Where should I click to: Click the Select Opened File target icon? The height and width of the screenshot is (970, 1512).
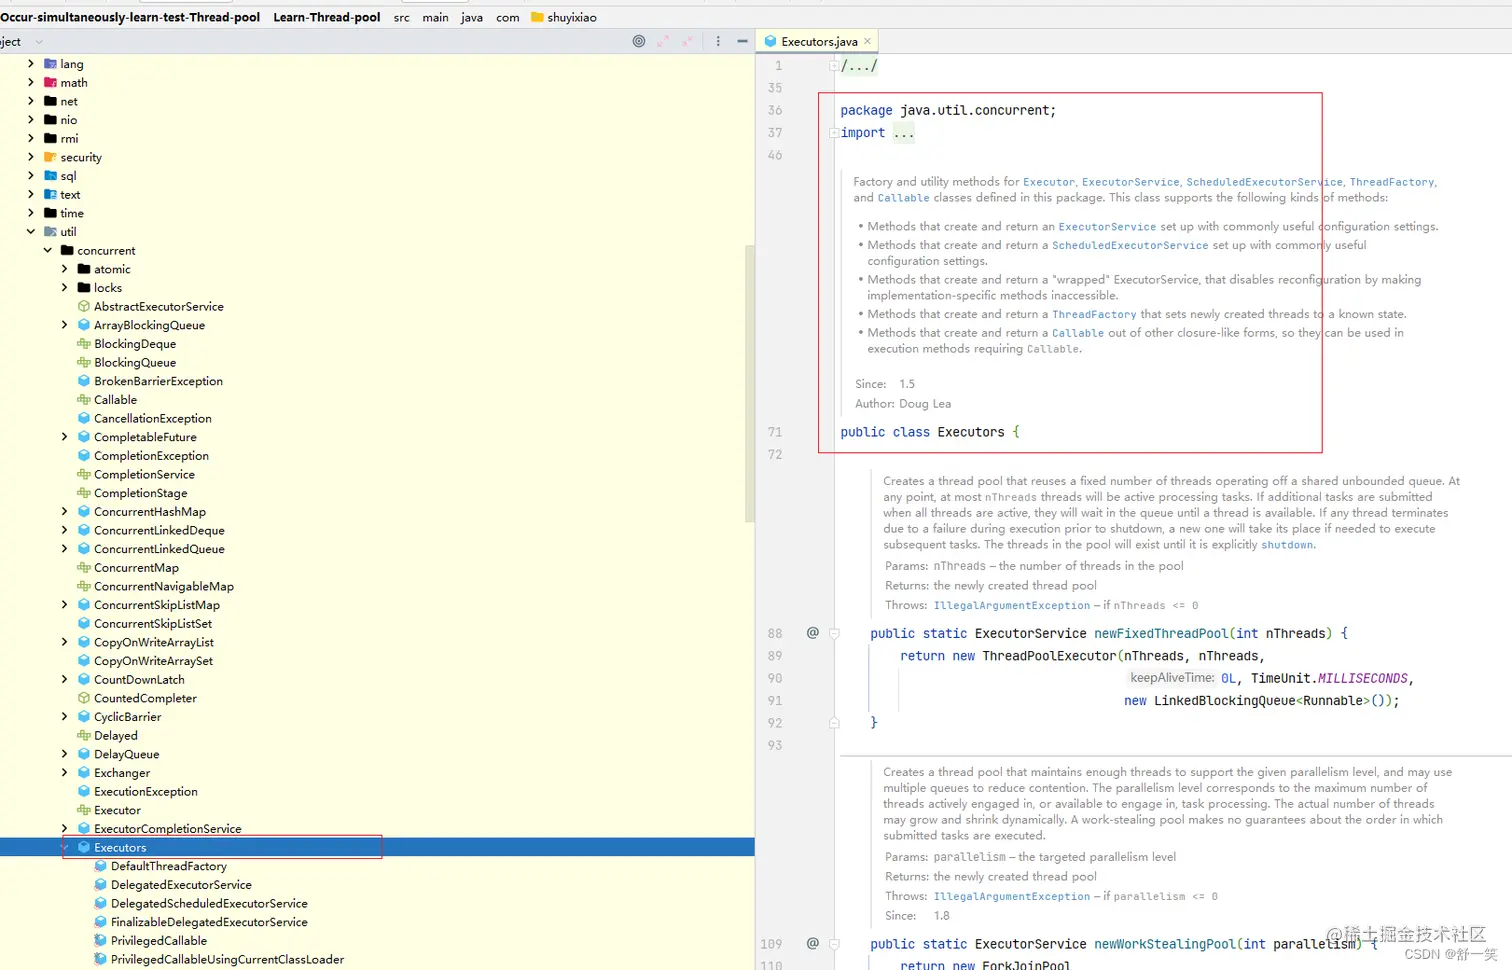(639, 41)
